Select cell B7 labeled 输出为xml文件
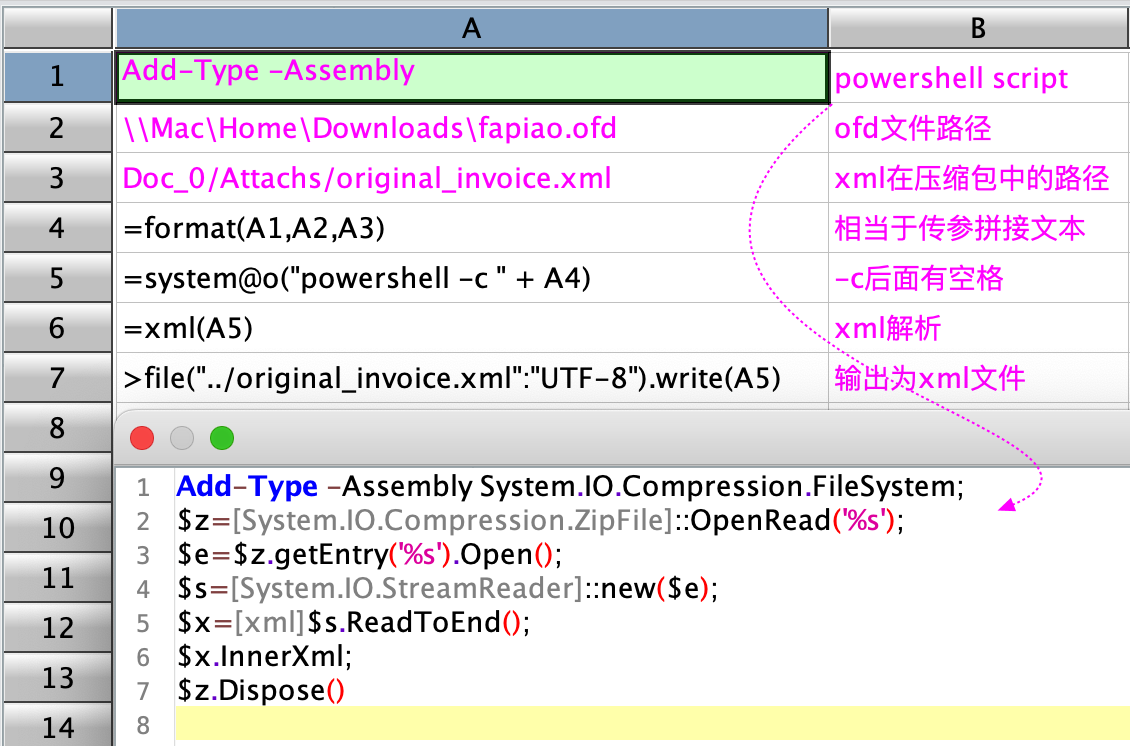The image size is (1130, 746). click(x=979, y=378)
